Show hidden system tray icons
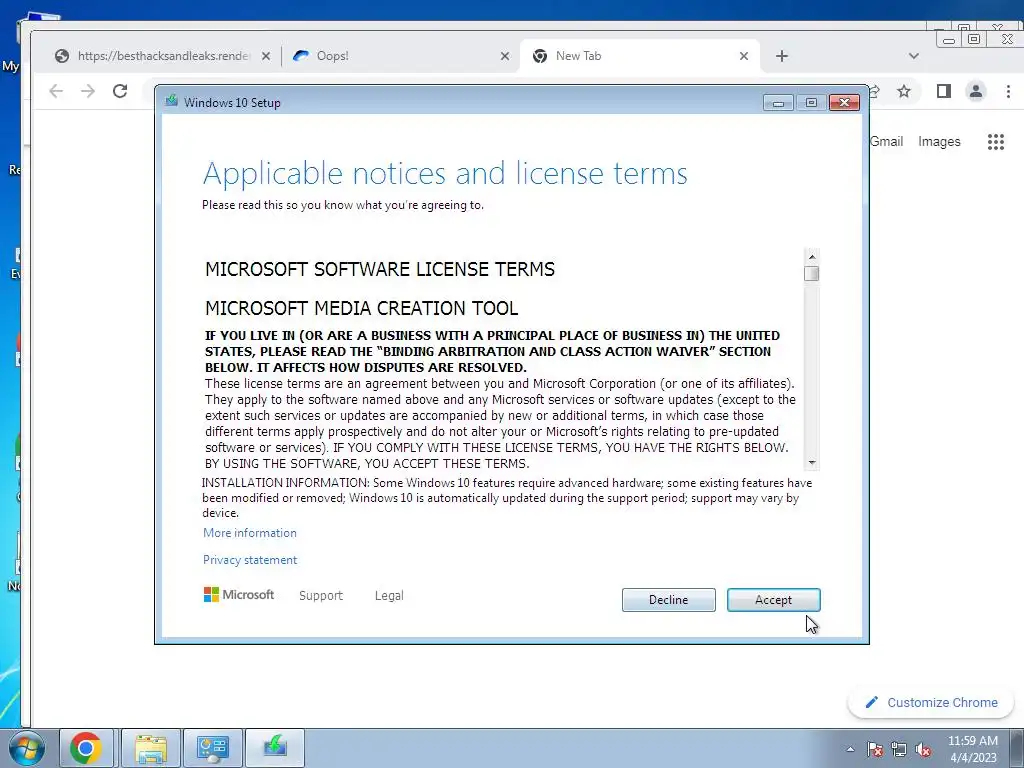 (x=850, y=749)
